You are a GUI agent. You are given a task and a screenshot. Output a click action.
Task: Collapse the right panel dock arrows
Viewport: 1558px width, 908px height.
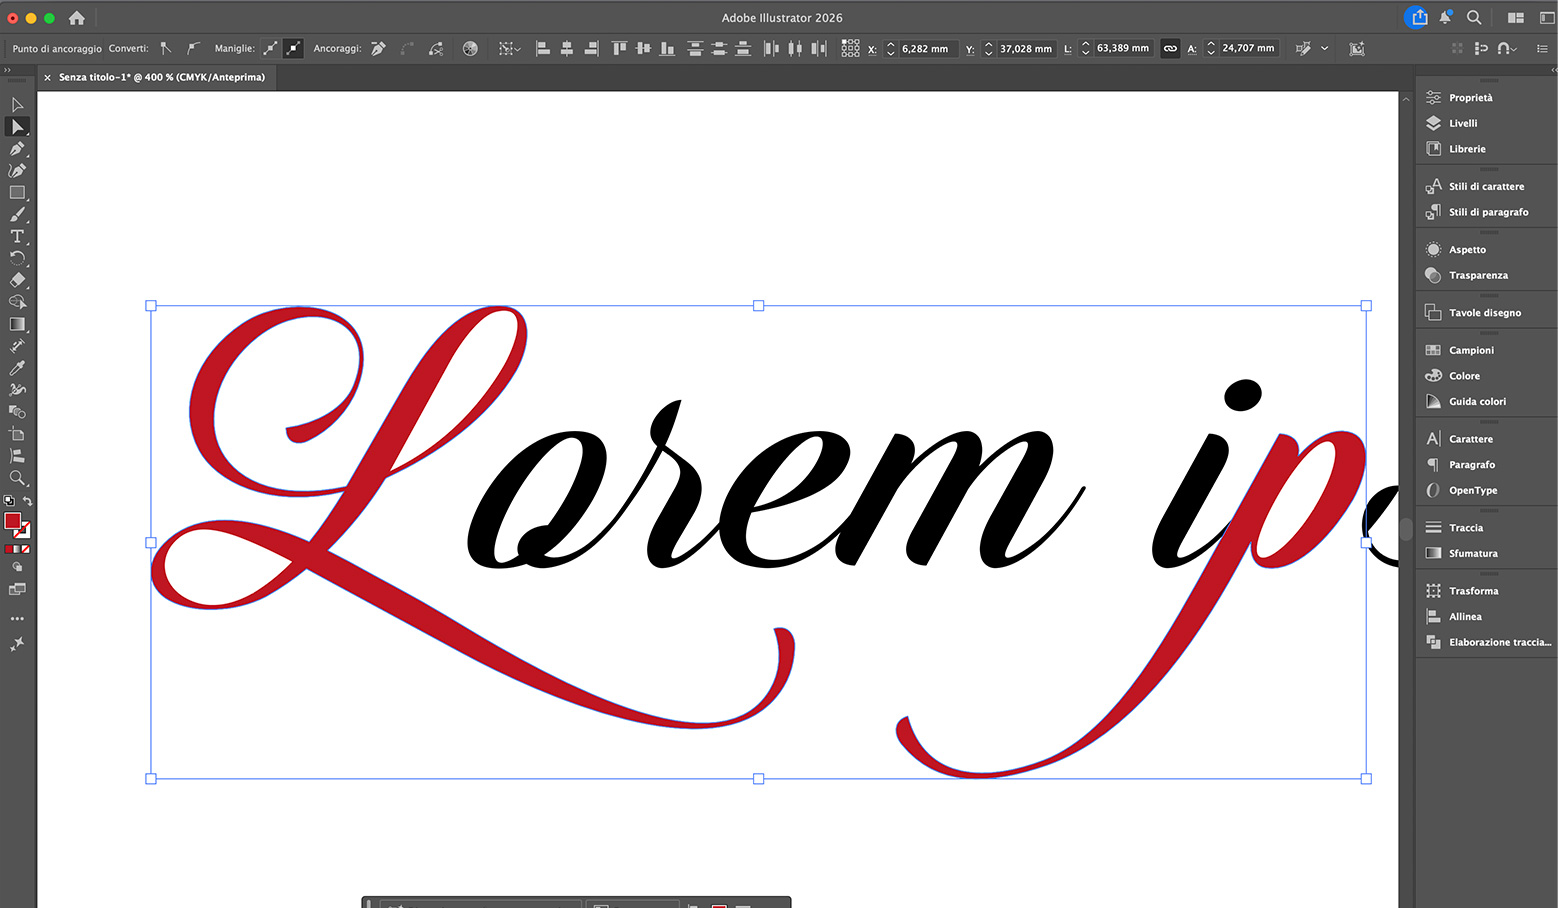point(1553,70)
